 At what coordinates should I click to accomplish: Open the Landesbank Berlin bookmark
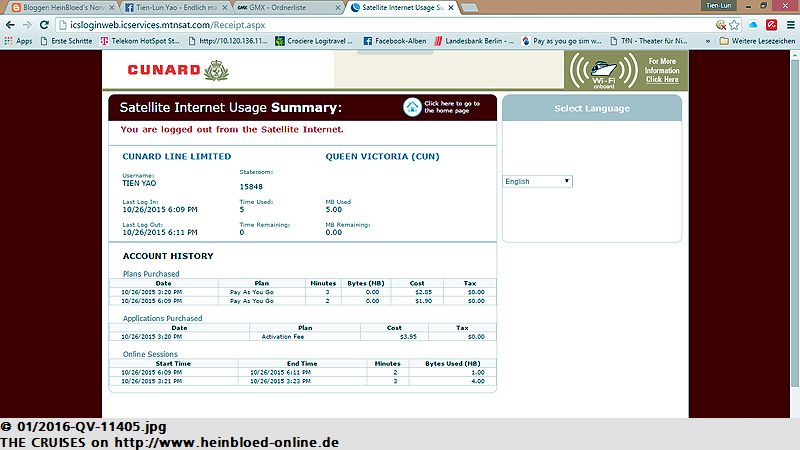coord(474,41)
